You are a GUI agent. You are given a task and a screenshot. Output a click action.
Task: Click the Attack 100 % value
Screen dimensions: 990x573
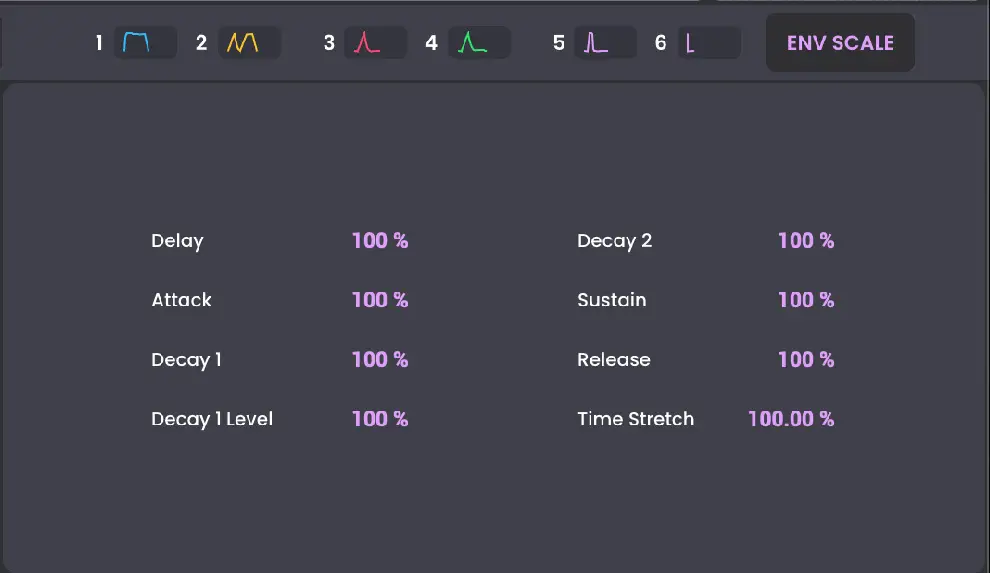(380, 300)
